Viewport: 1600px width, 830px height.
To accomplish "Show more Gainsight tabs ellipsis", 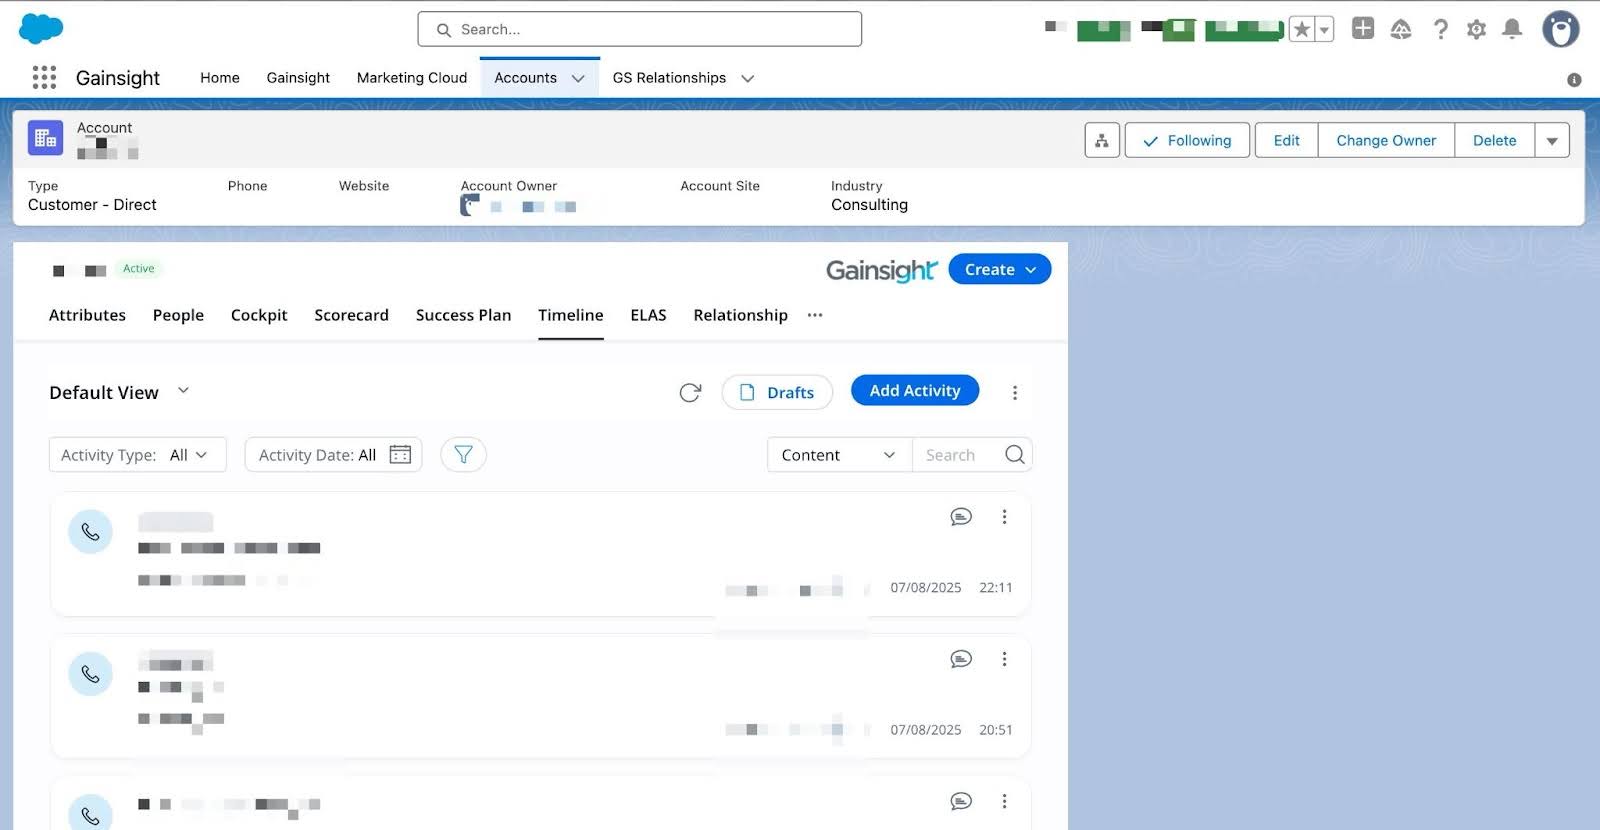I will click(815, 315).
